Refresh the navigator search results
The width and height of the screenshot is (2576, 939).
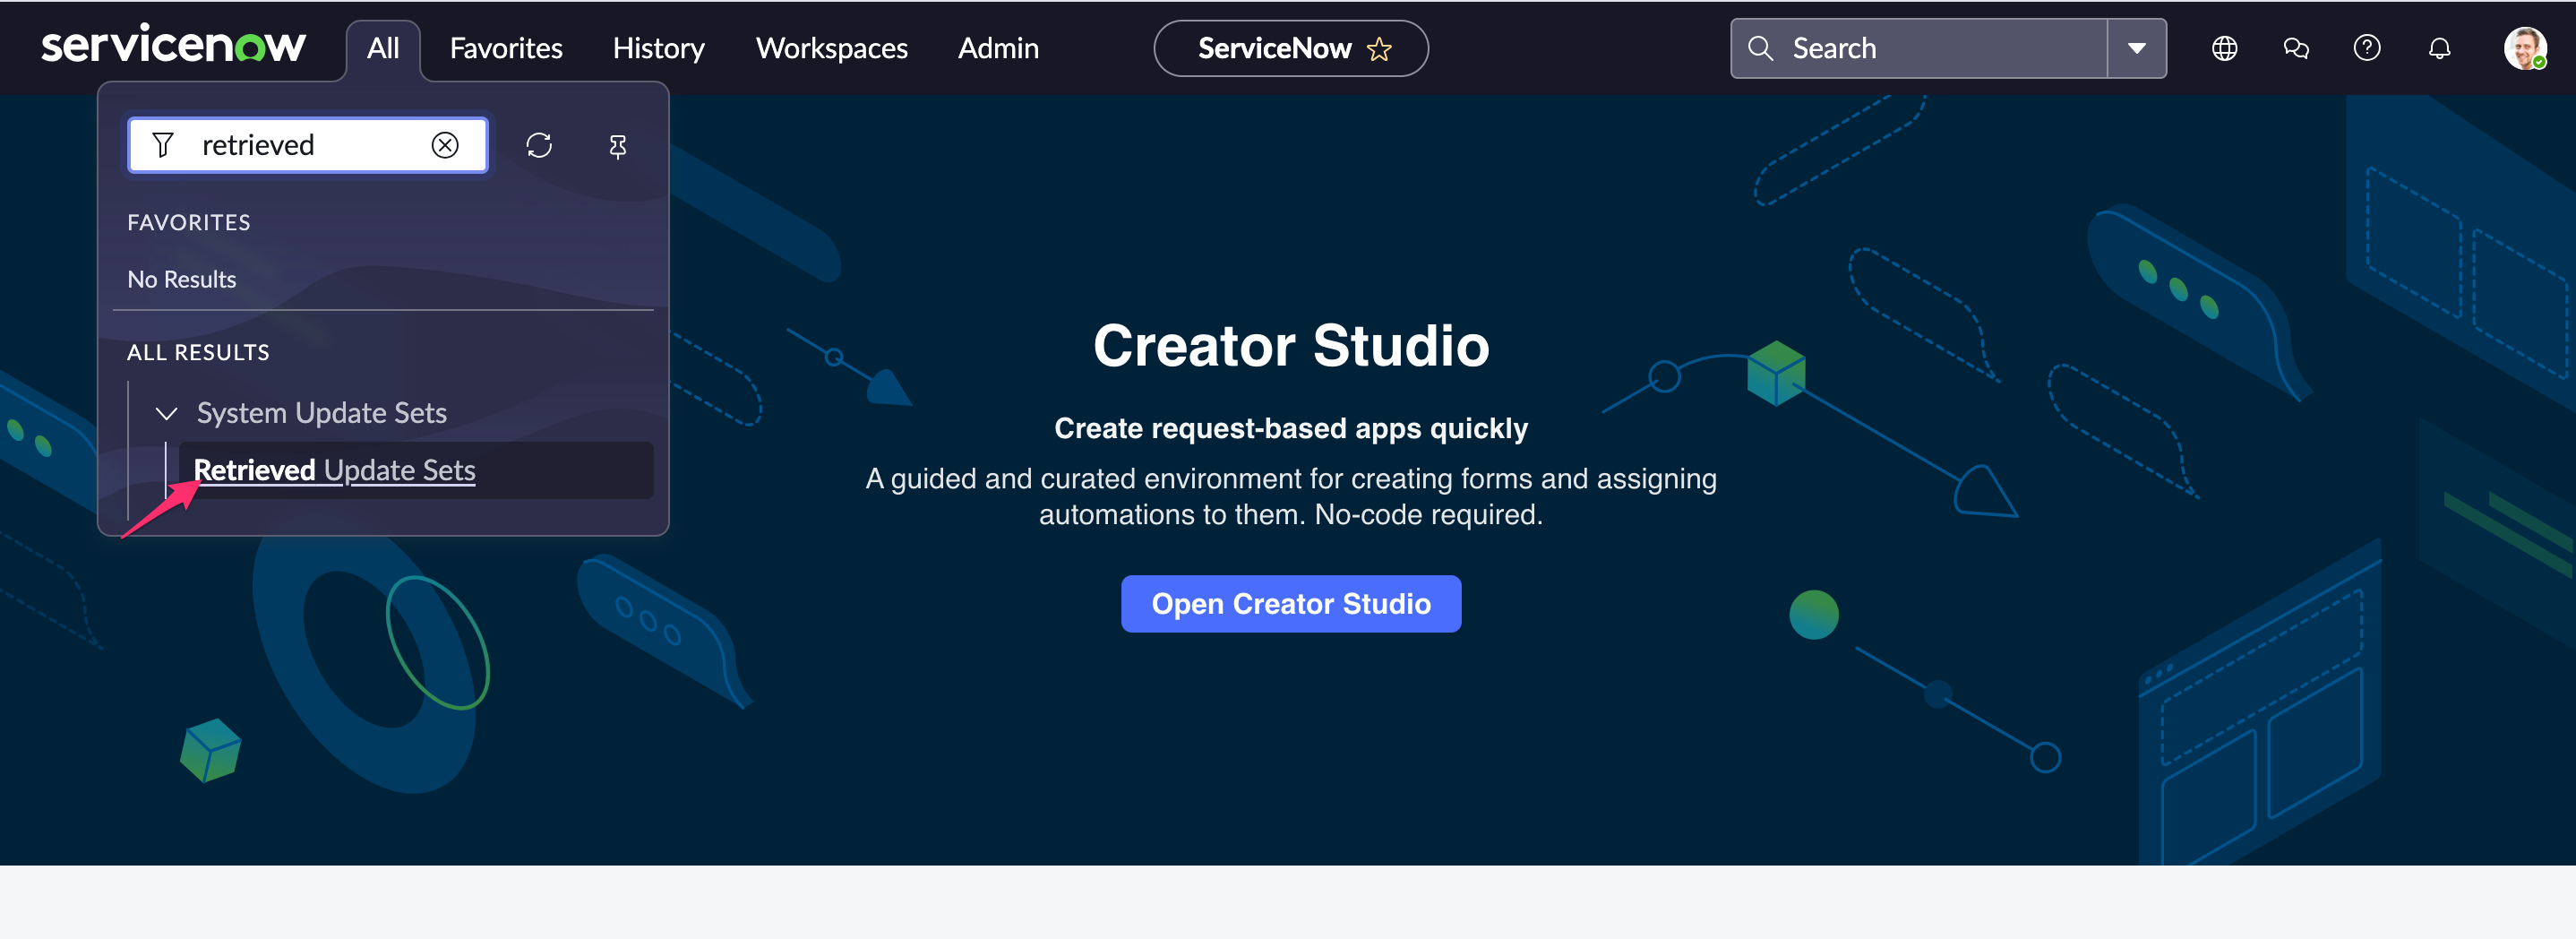pos(539,145)
